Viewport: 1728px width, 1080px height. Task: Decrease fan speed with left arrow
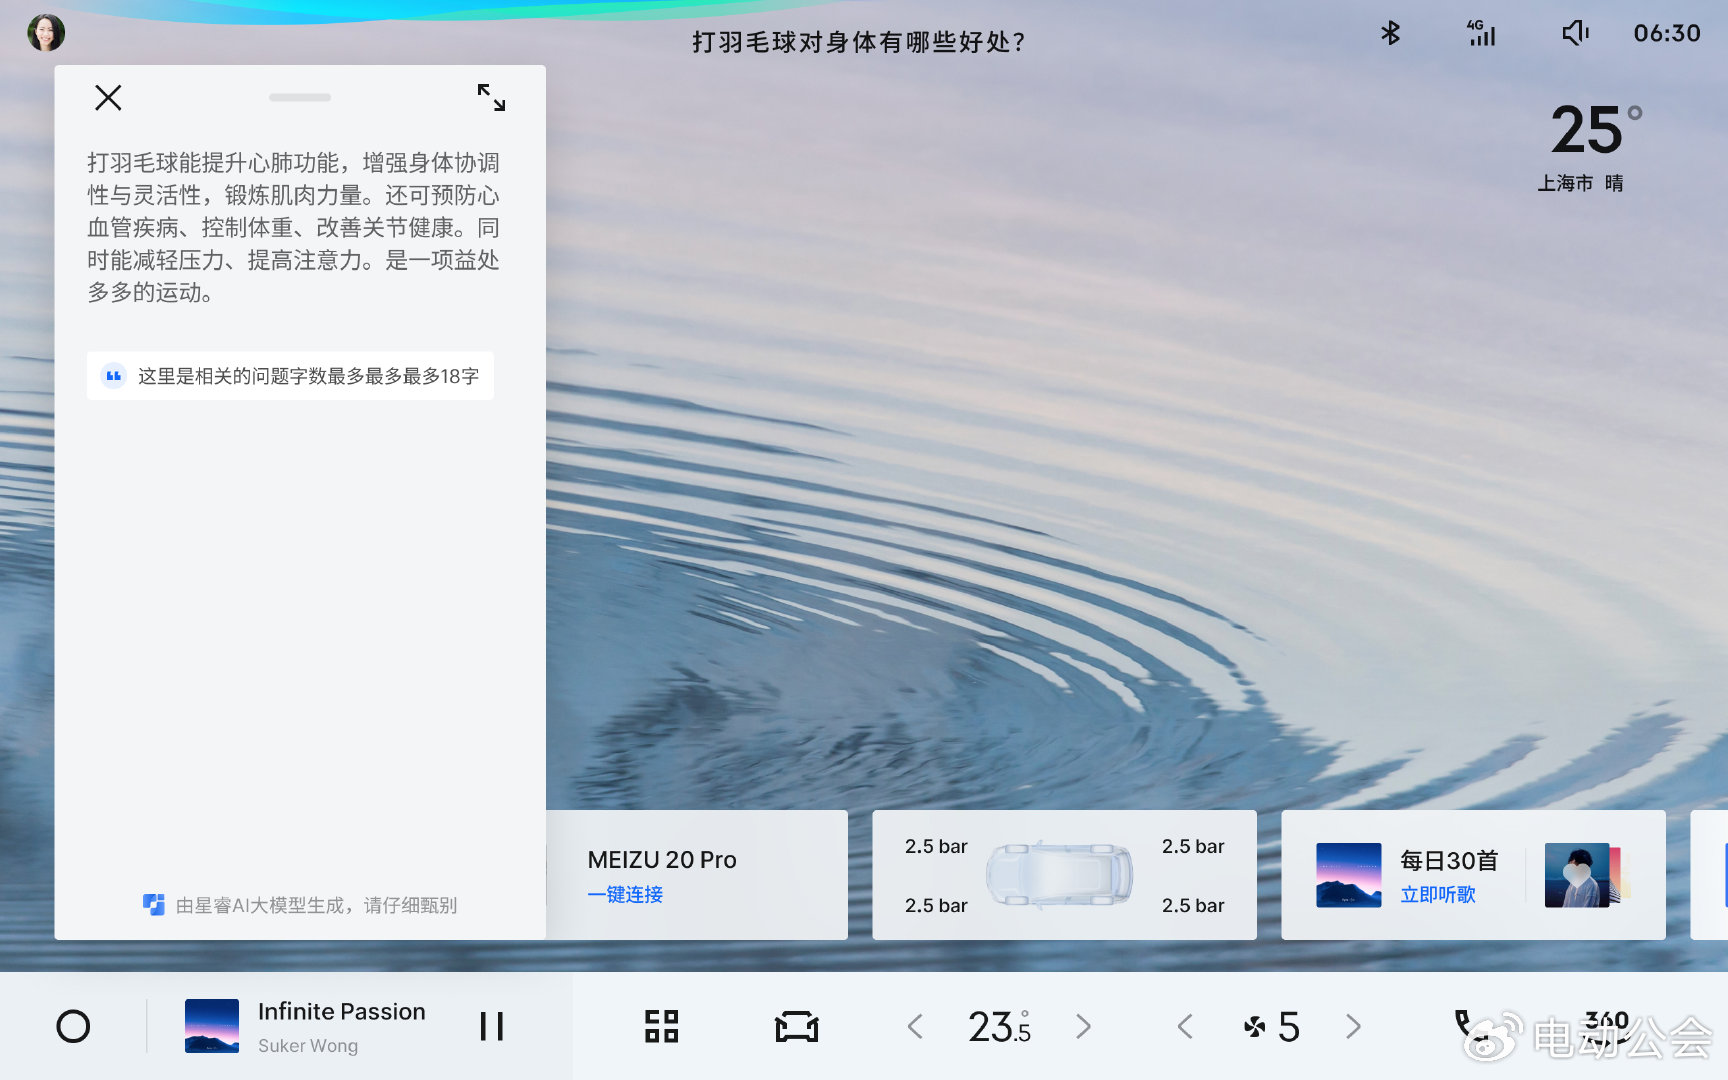pyautogui.click(x=1185, y=1026)
